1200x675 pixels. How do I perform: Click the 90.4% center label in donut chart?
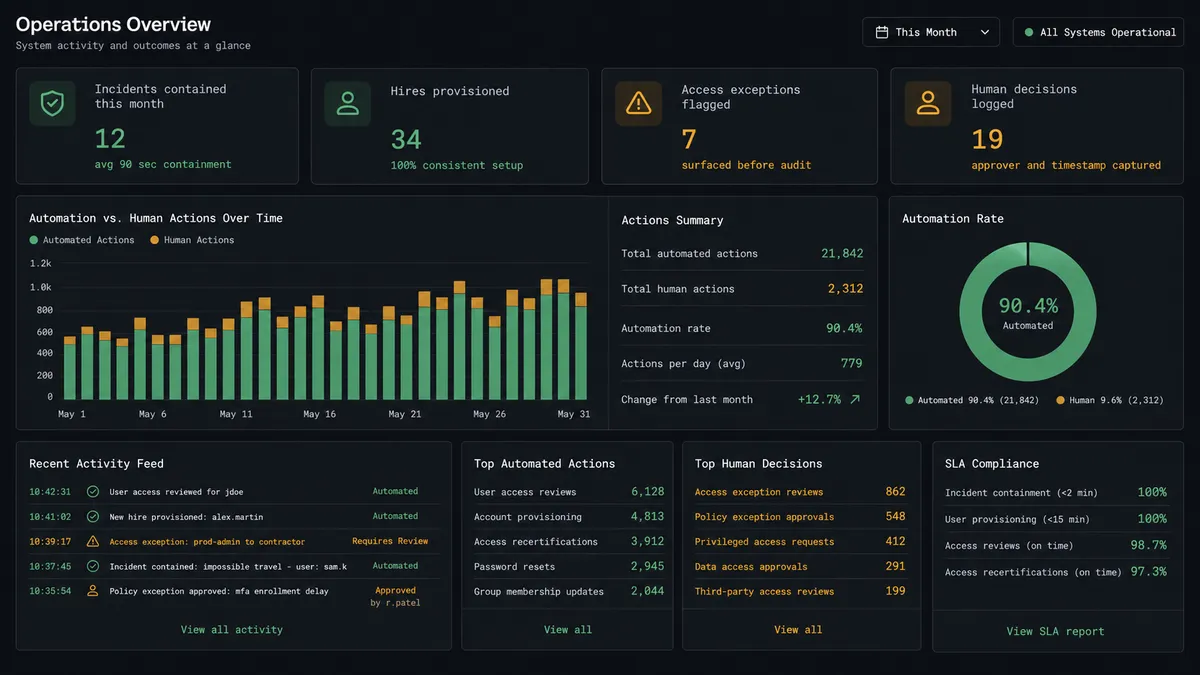(1028, 306)
